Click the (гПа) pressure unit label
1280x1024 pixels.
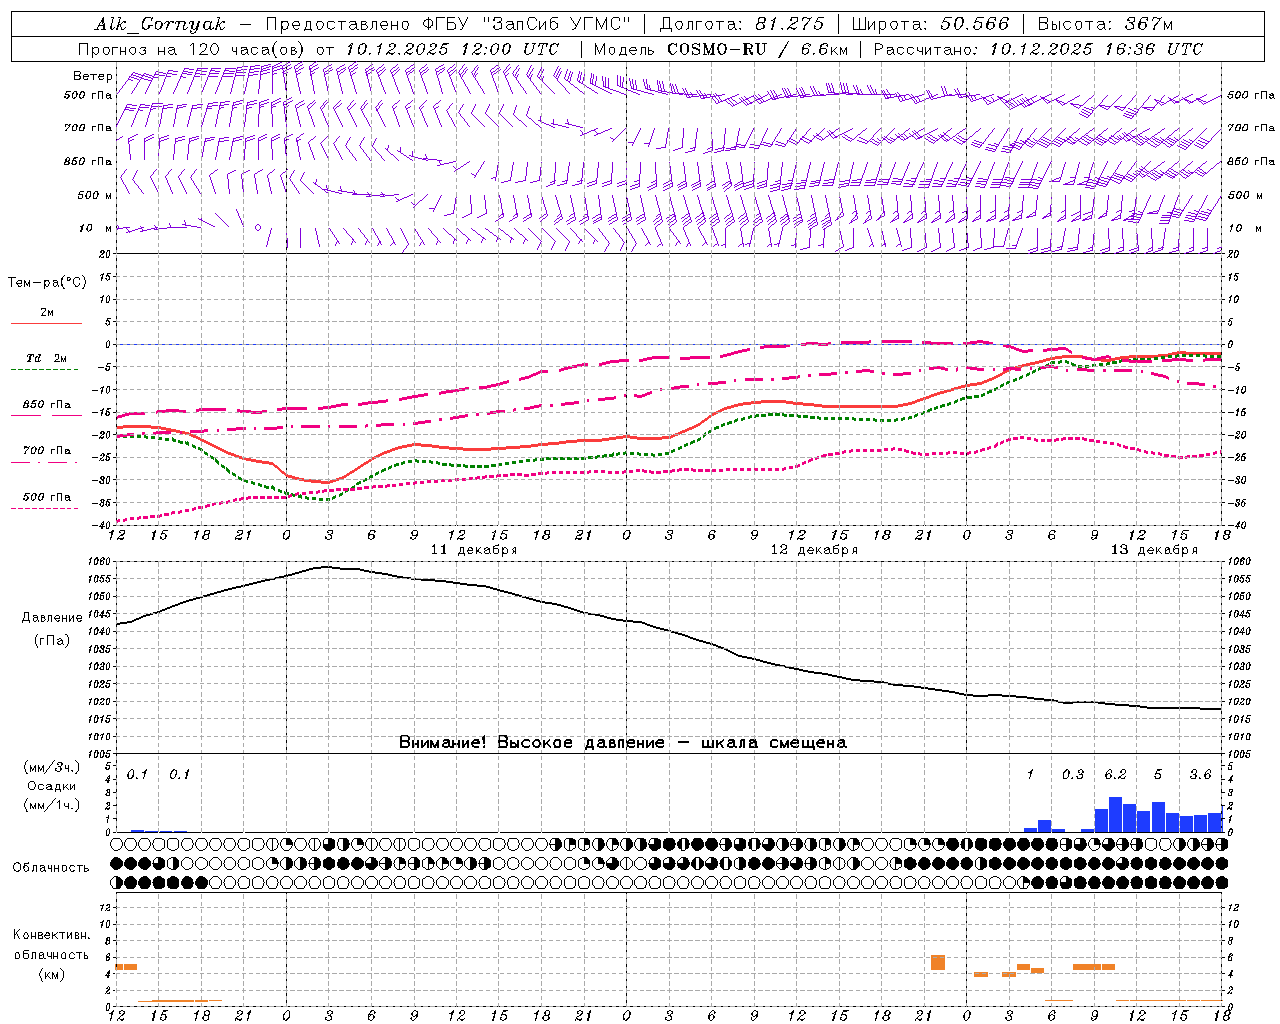click(52, 640)
